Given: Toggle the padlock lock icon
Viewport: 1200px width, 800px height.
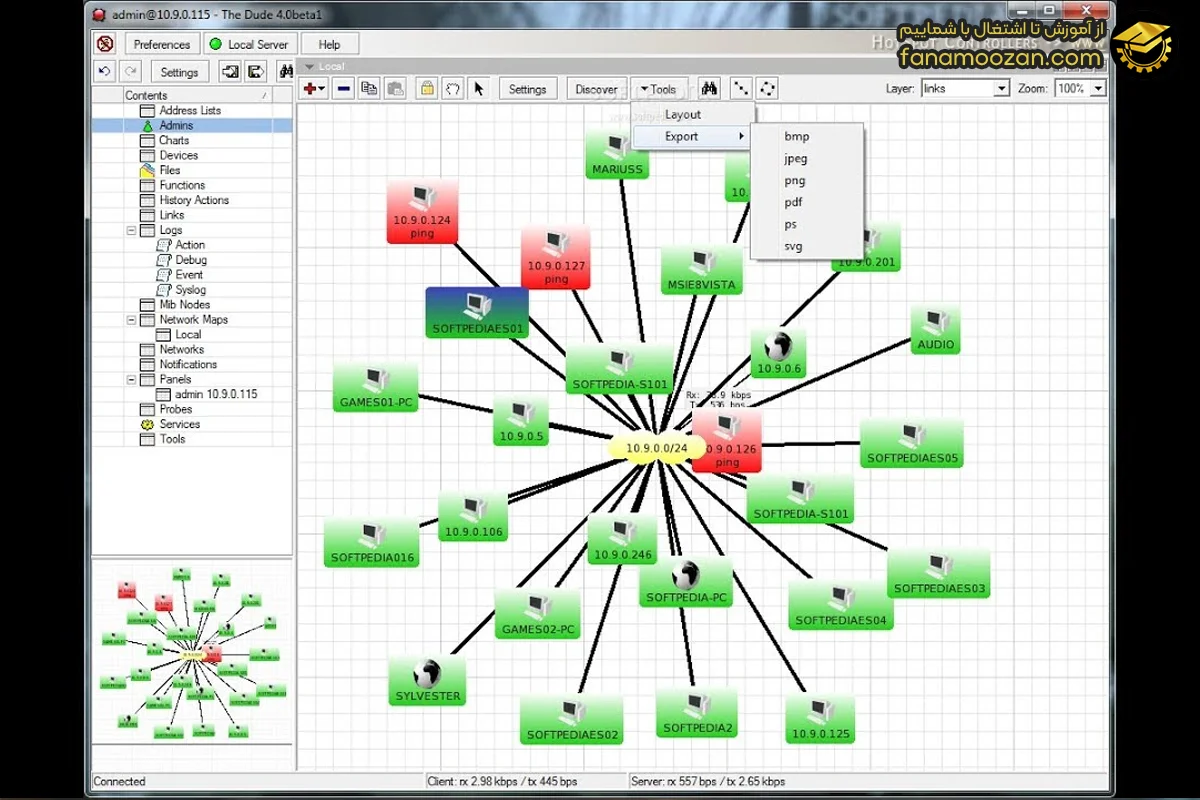Looking at the screenshot, I should pos(427,89).
